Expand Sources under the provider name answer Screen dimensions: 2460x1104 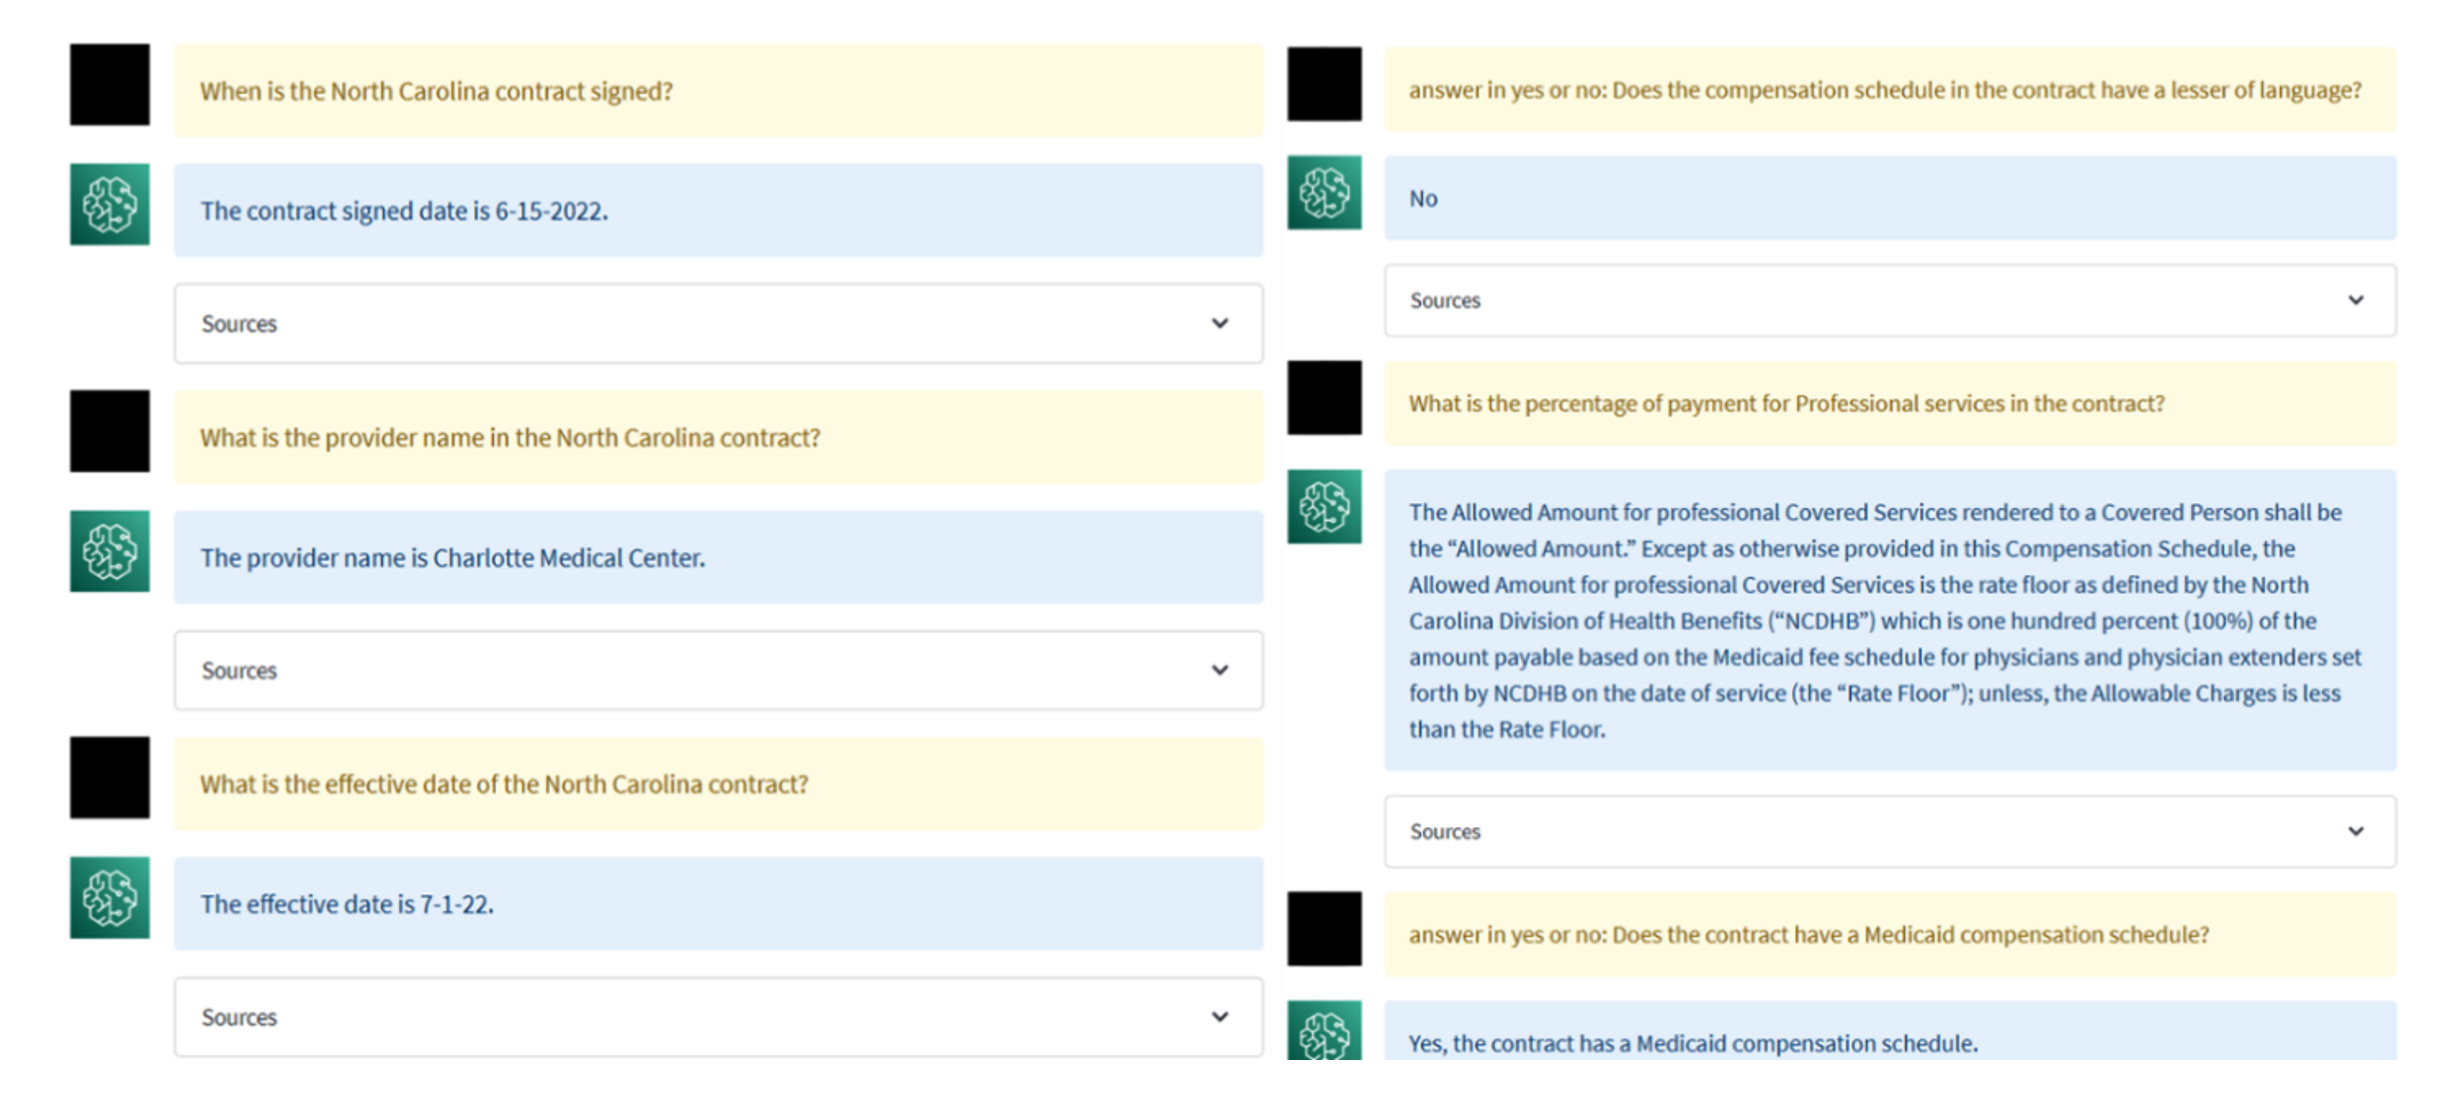(717, 670)
